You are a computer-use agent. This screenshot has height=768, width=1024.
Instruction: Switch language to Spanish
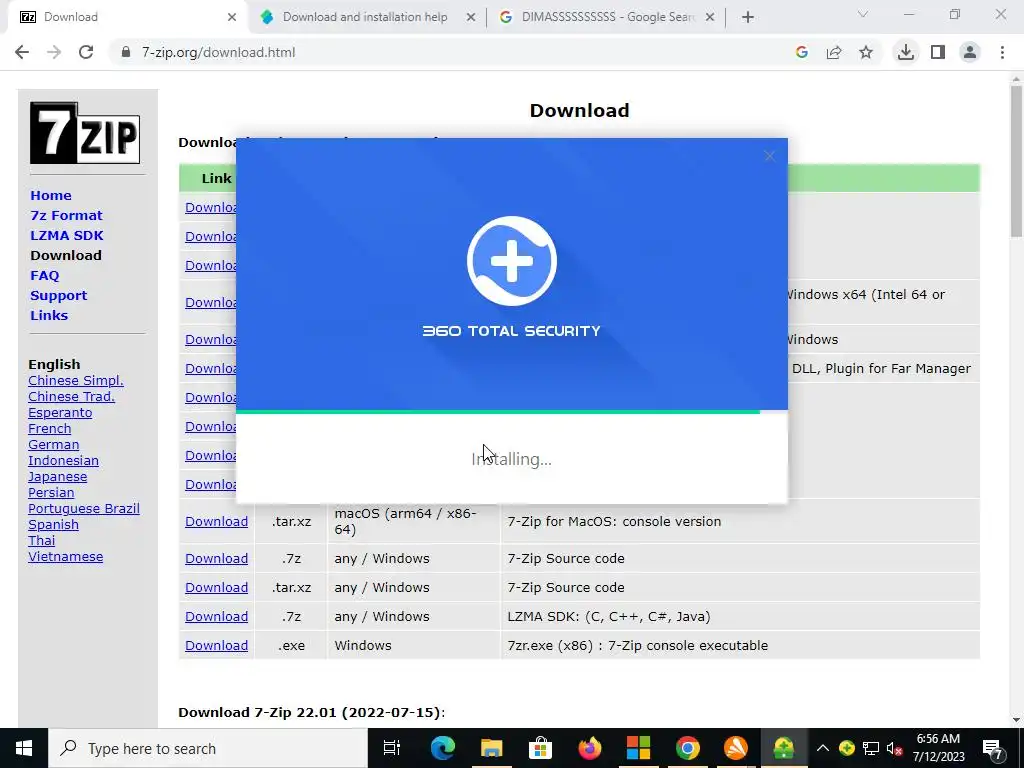click(54, 524)
